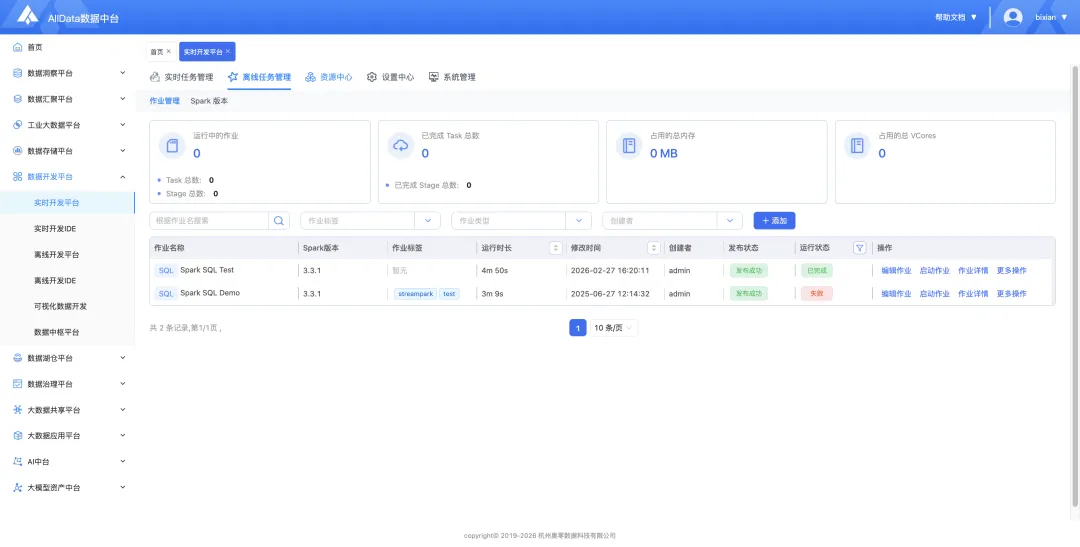
Task: Switch to 离线任务管理 tab
Action: coord(260,77)
